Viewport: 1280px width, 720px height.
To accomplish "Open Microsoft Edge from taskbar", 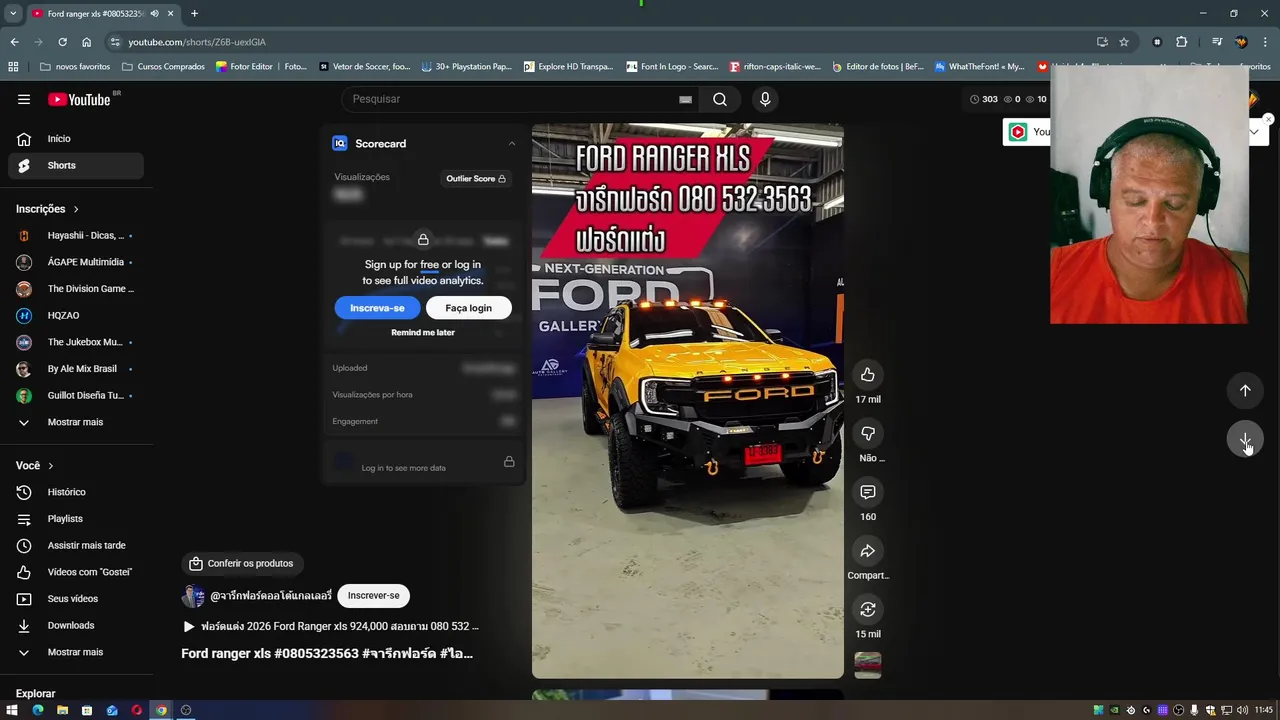I will click(38, 710).
